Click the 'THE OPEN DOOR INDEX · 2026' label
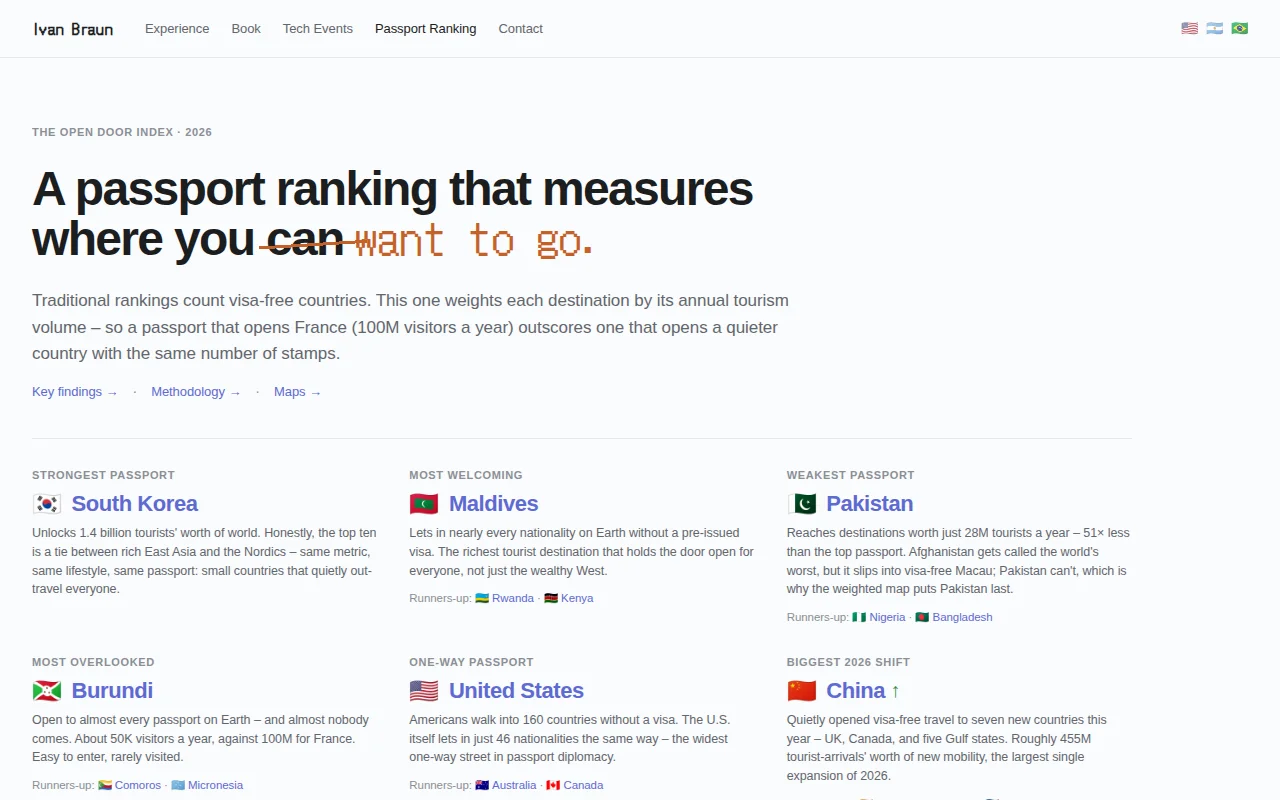 click(x=122, y=132)
